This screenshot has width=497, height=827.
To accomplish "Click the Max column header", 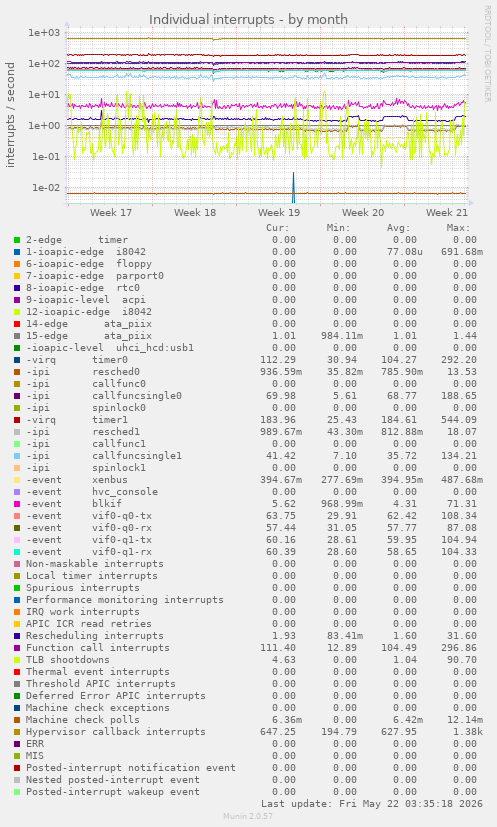I will pyautogui.click(x=457, y=228).
